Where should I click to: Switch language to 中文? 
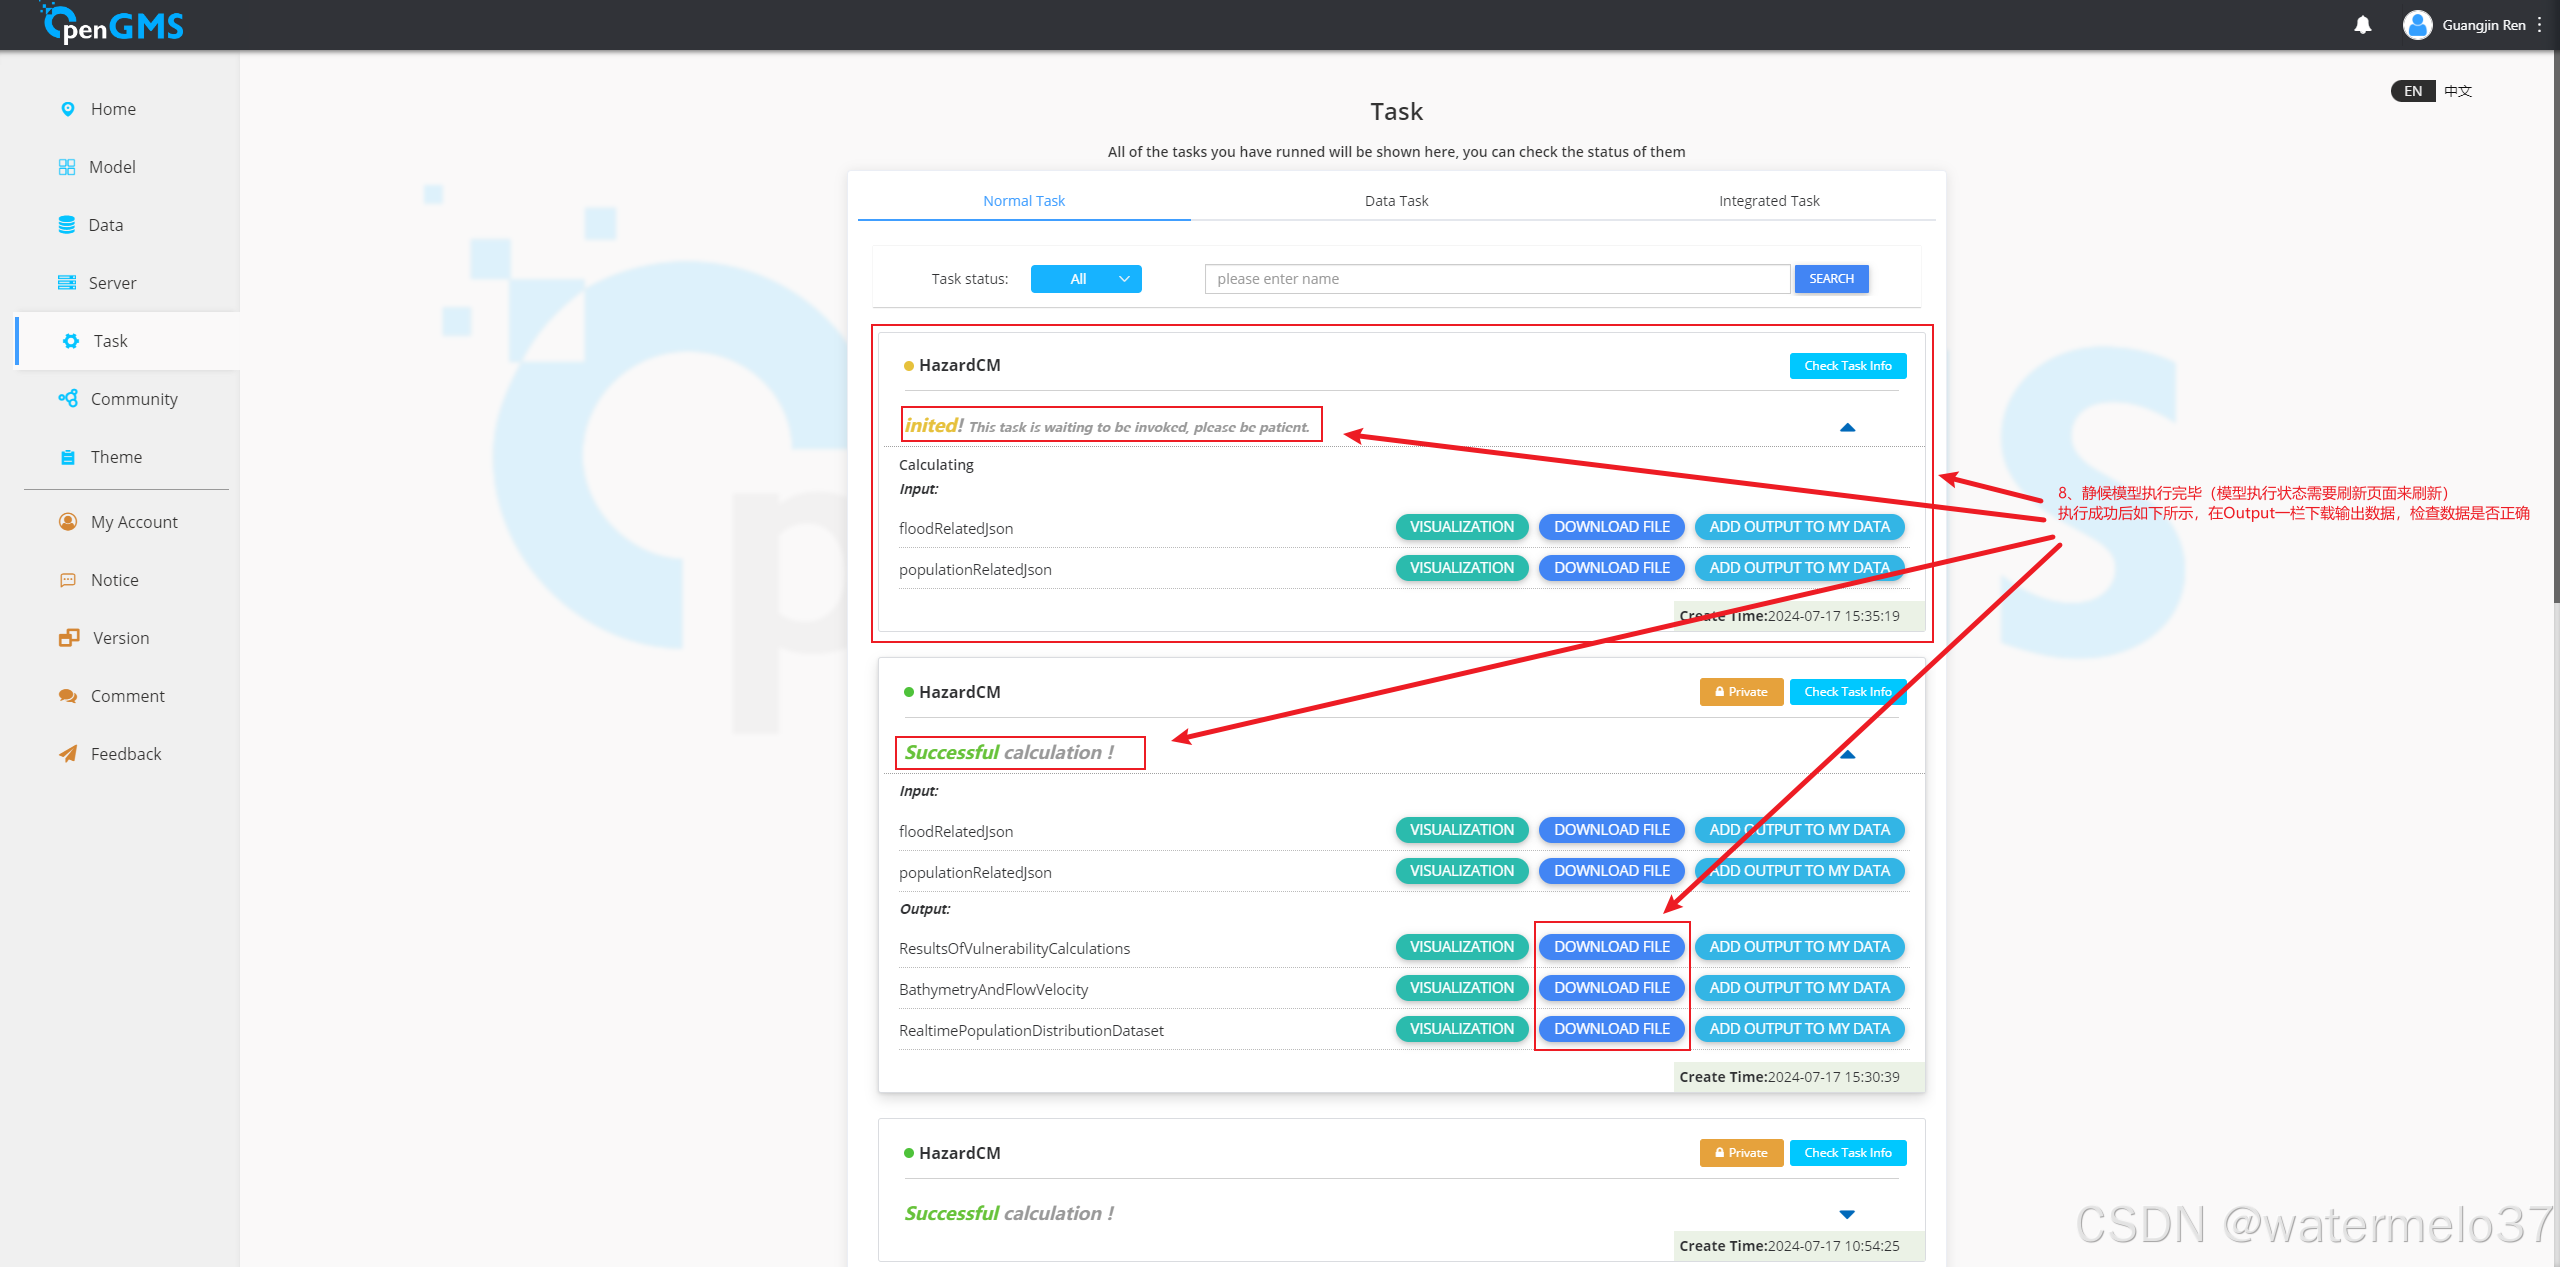tap(2457, 91)
